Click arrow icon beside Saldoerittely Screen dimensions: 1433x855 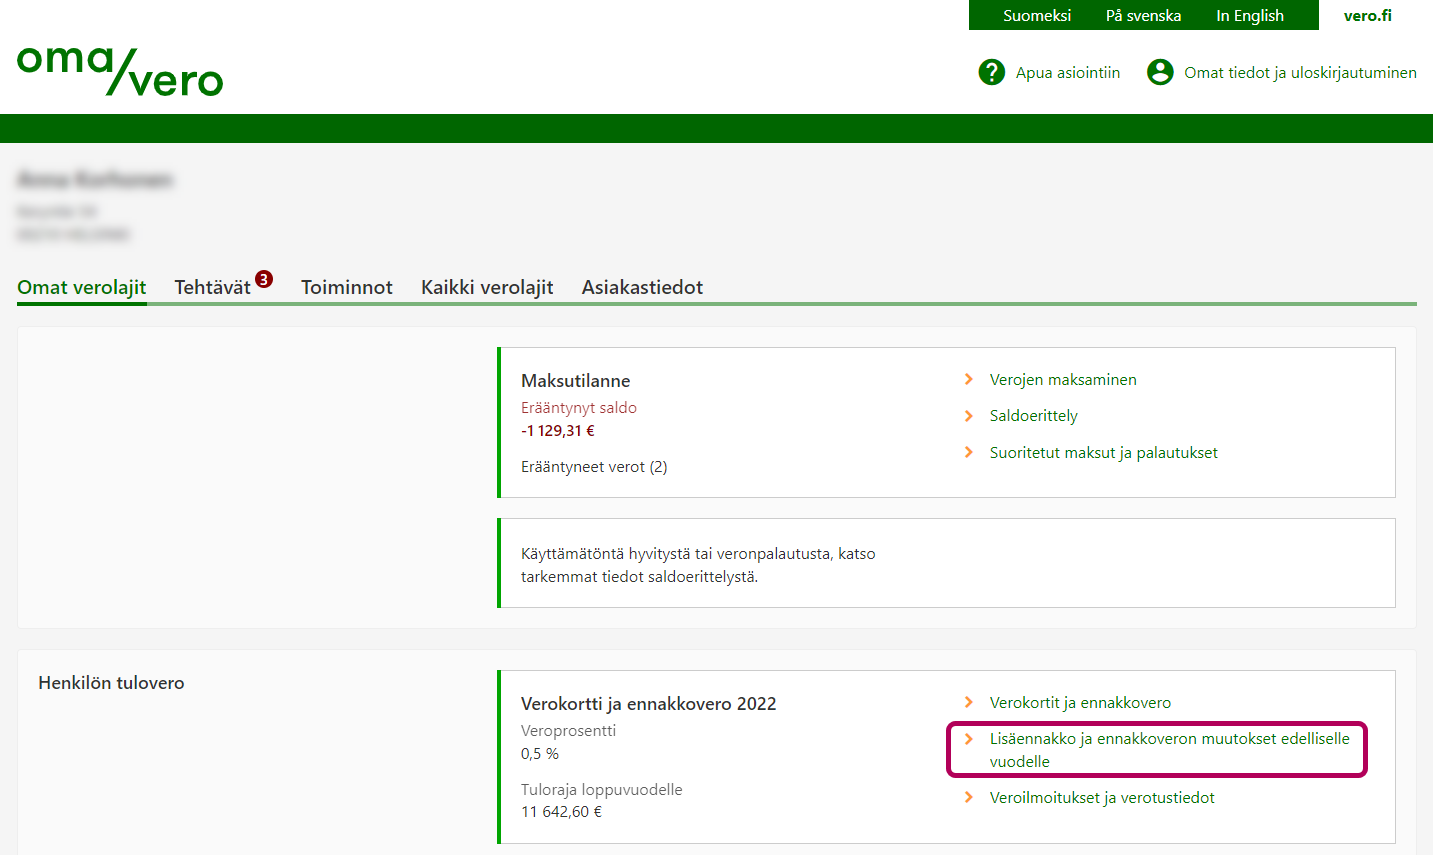point(968,416)
